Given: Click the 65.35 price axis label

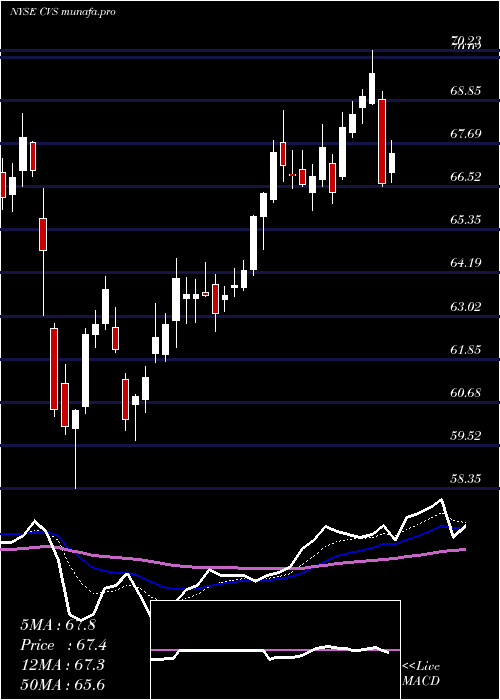Looking at the screenshot, I should (466, 220).
